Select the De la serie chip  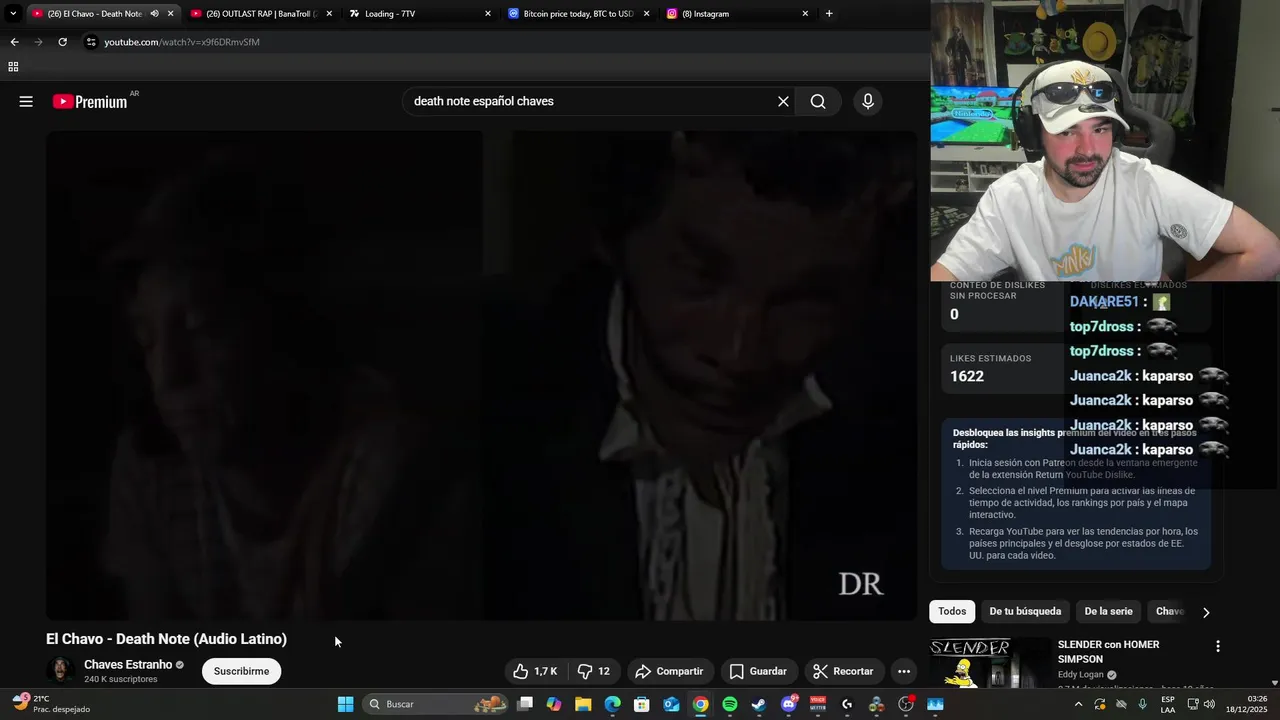coord(1108,611)
